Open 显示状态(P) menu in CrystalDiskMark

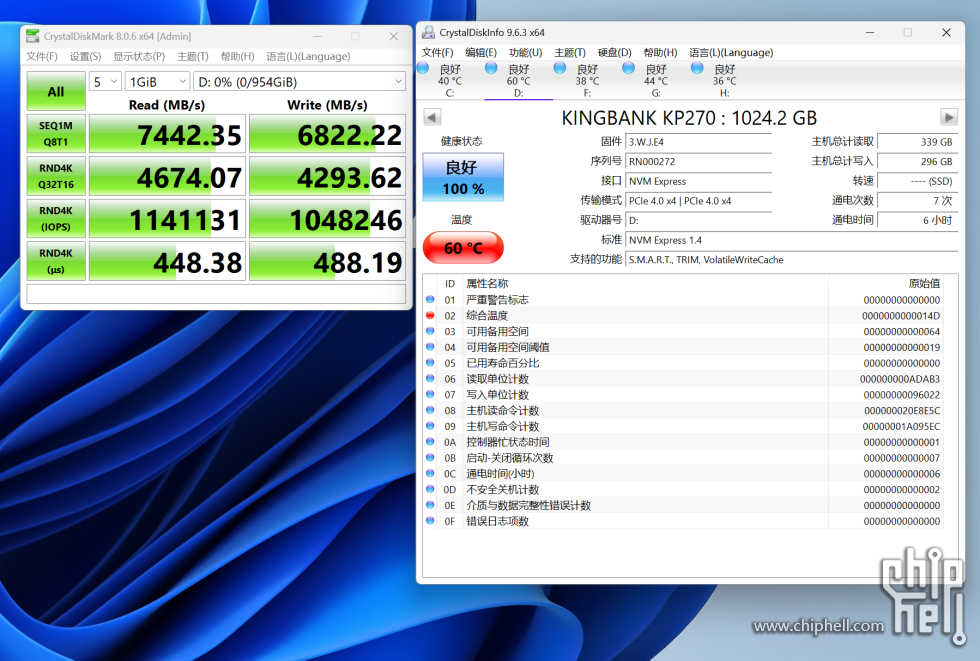pyautogui.click(x=139, y=56)
